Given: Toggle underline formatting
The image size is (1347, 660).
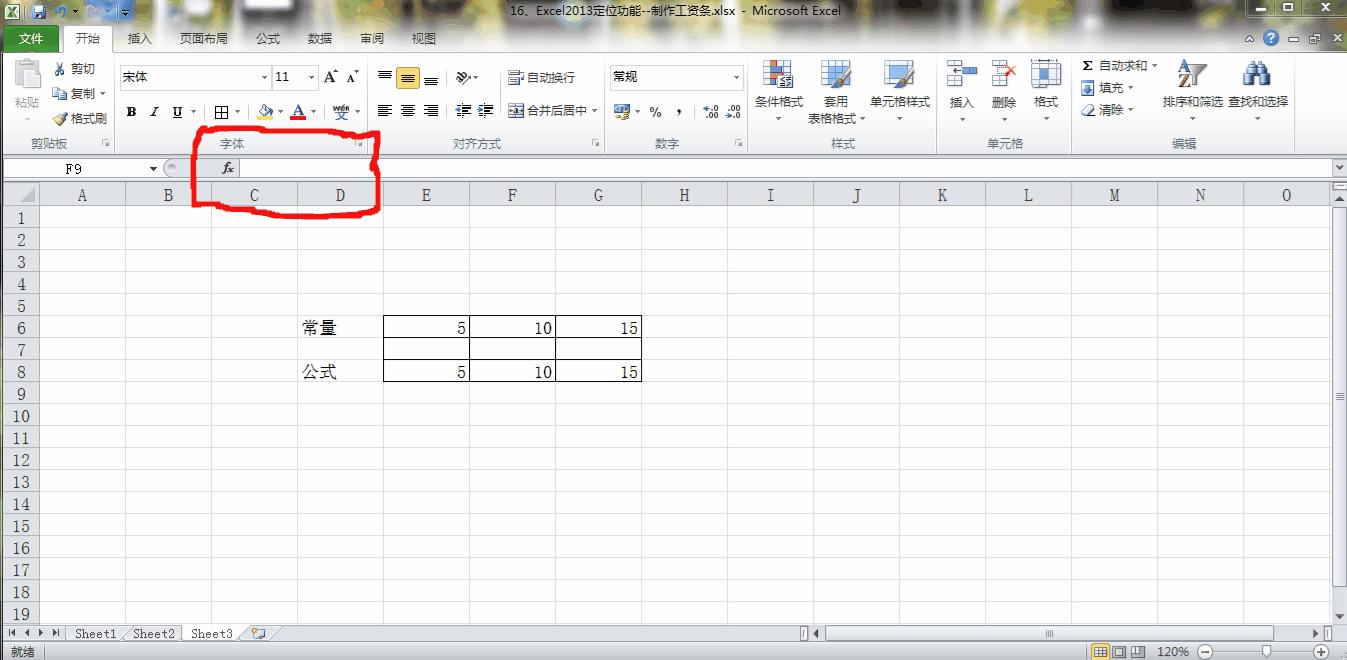Looking at the screenshot, I should (177, 112).
